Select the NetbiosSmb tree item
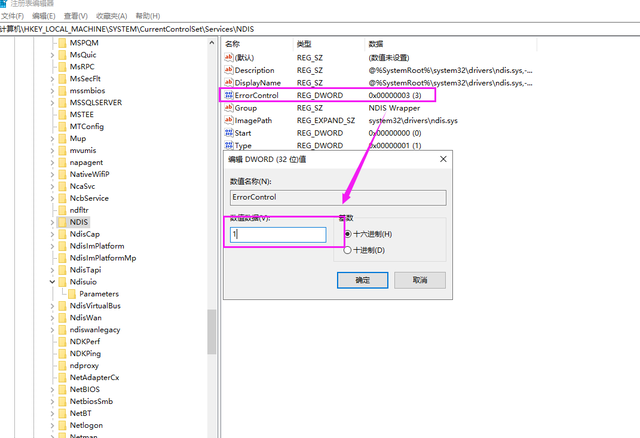The height and width of the screenshot is (438, 640). (x=91, y=401)
